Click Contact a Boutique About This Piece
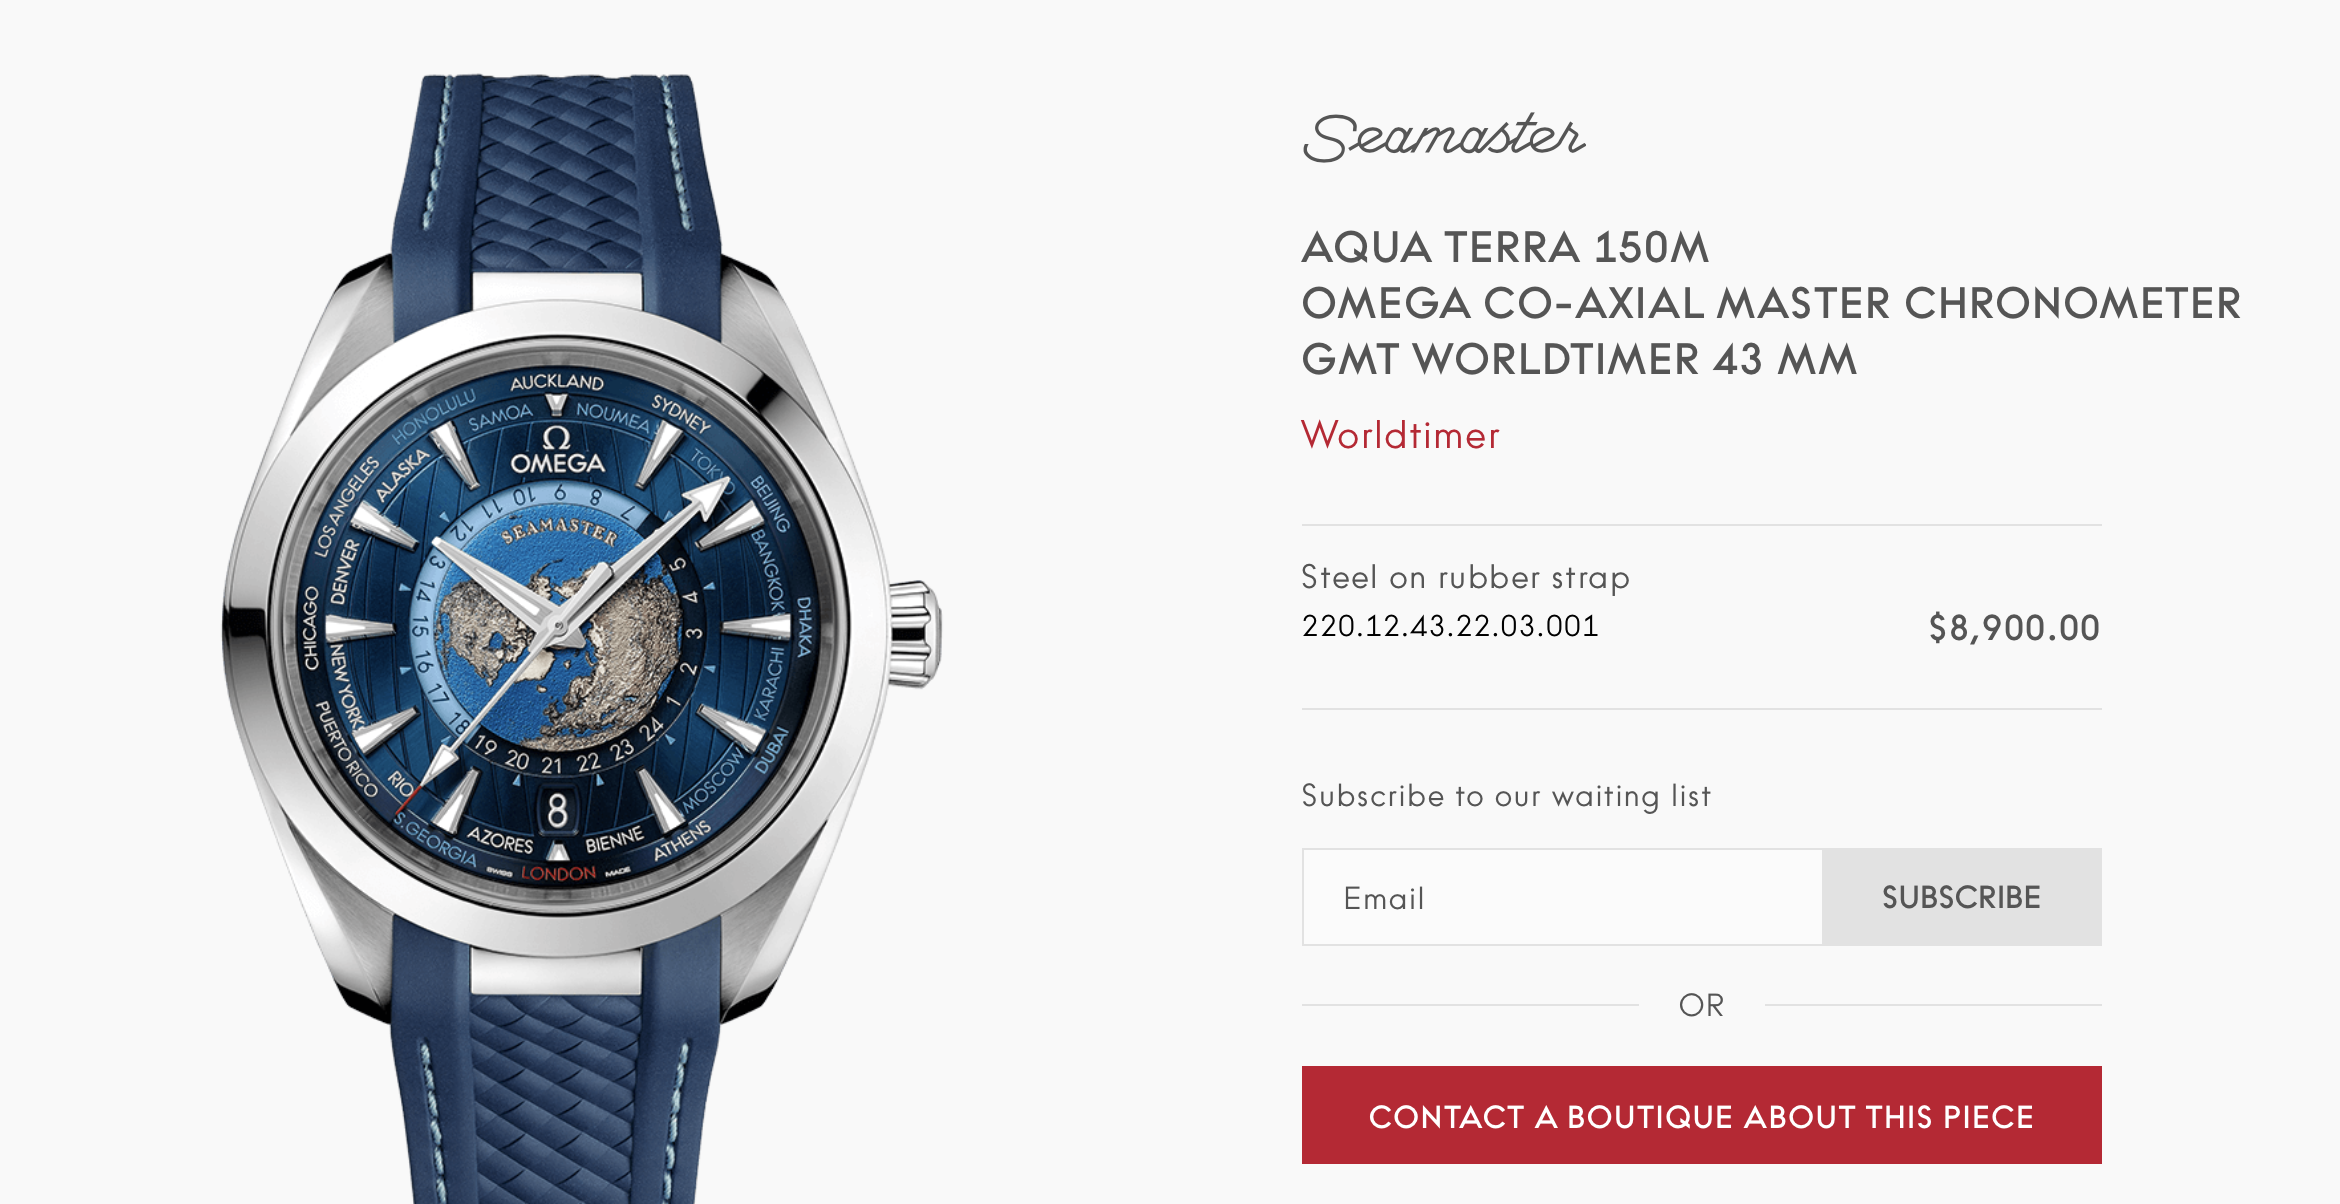Viewport: 2340px width, 1204px height. point(1701,1115)
